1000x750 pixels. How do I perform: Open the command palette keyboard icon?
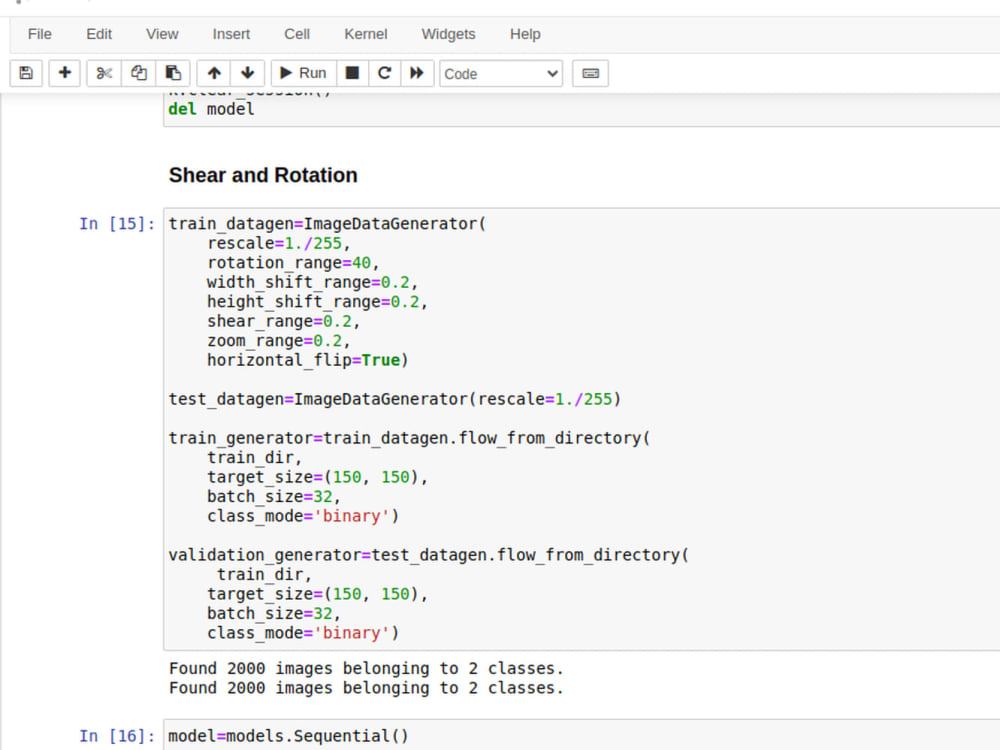tap(590, 72)
